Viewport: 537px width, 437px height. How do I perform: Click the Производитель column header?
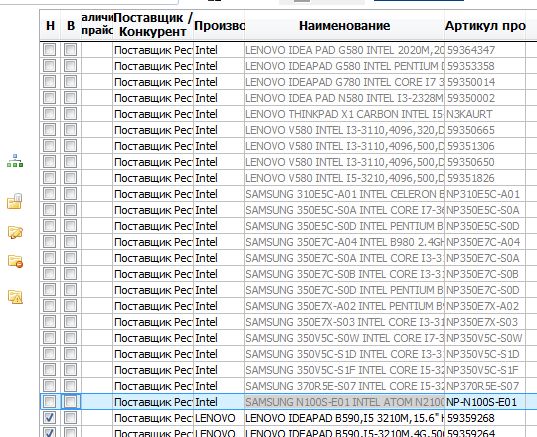[219, 26]
